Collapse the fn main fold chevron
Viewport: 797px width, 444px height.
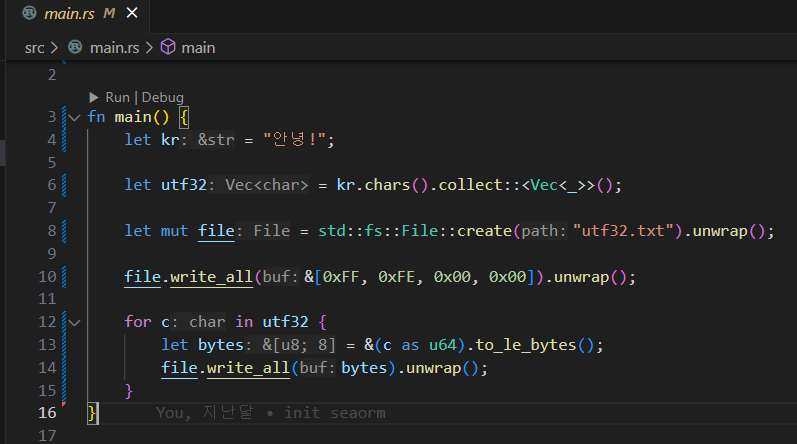point(74,117)
